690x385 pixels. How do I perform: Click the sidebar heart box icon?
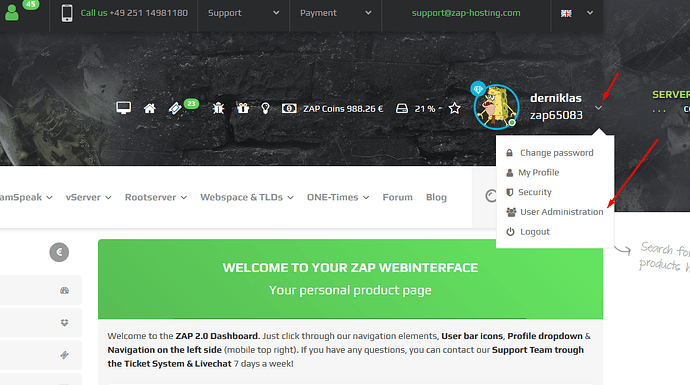65,323
